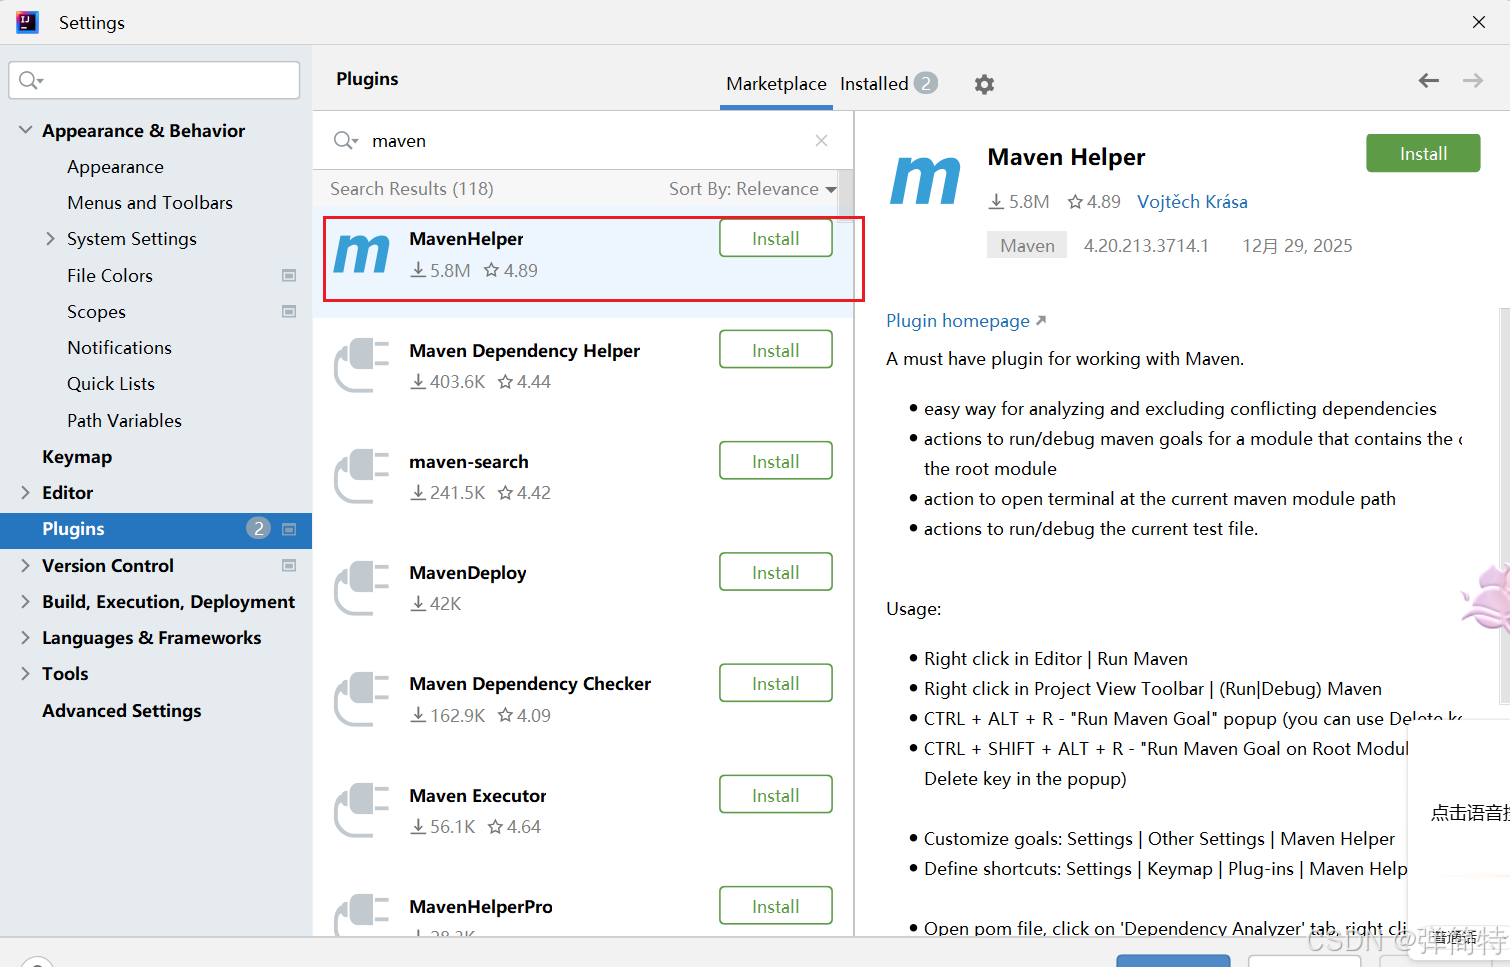
Task: Click the Plugins updates count badge
Action: (x=258, y=529)
